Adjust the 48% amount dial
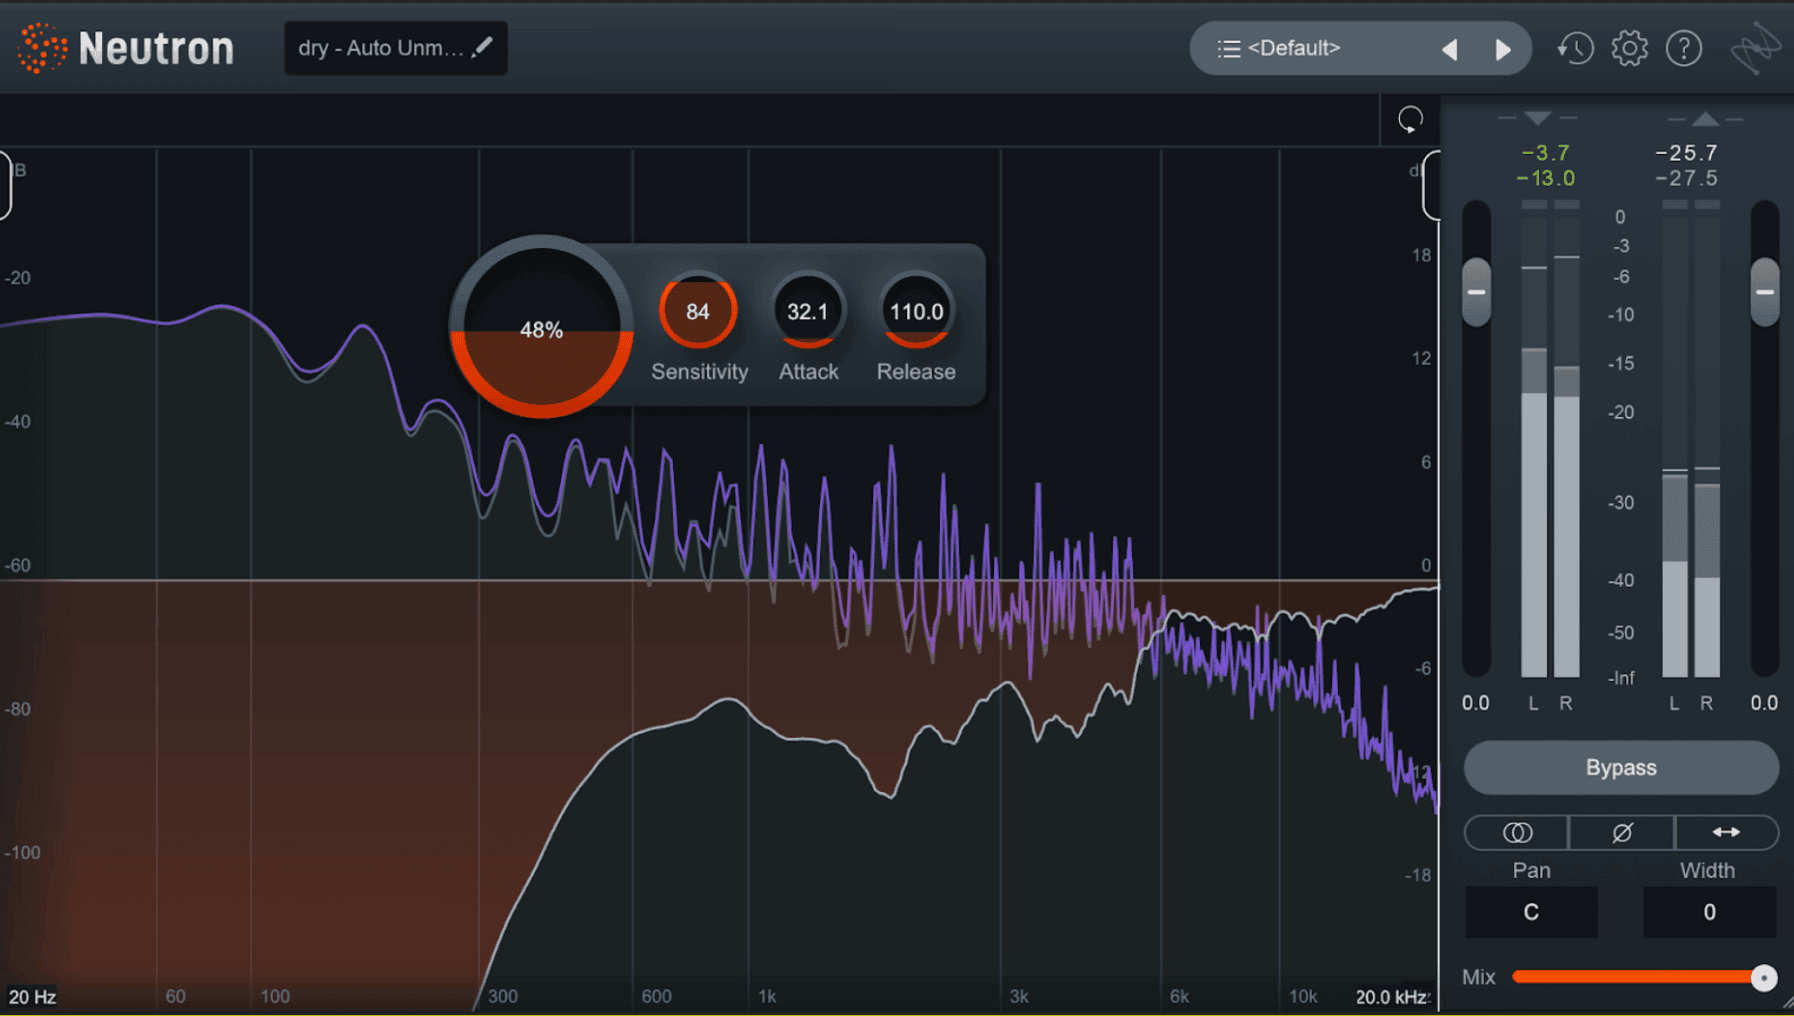Image resolution: width=1794 pixels, height=1016 pixels. pyautogui.click(x=541, y=329)
